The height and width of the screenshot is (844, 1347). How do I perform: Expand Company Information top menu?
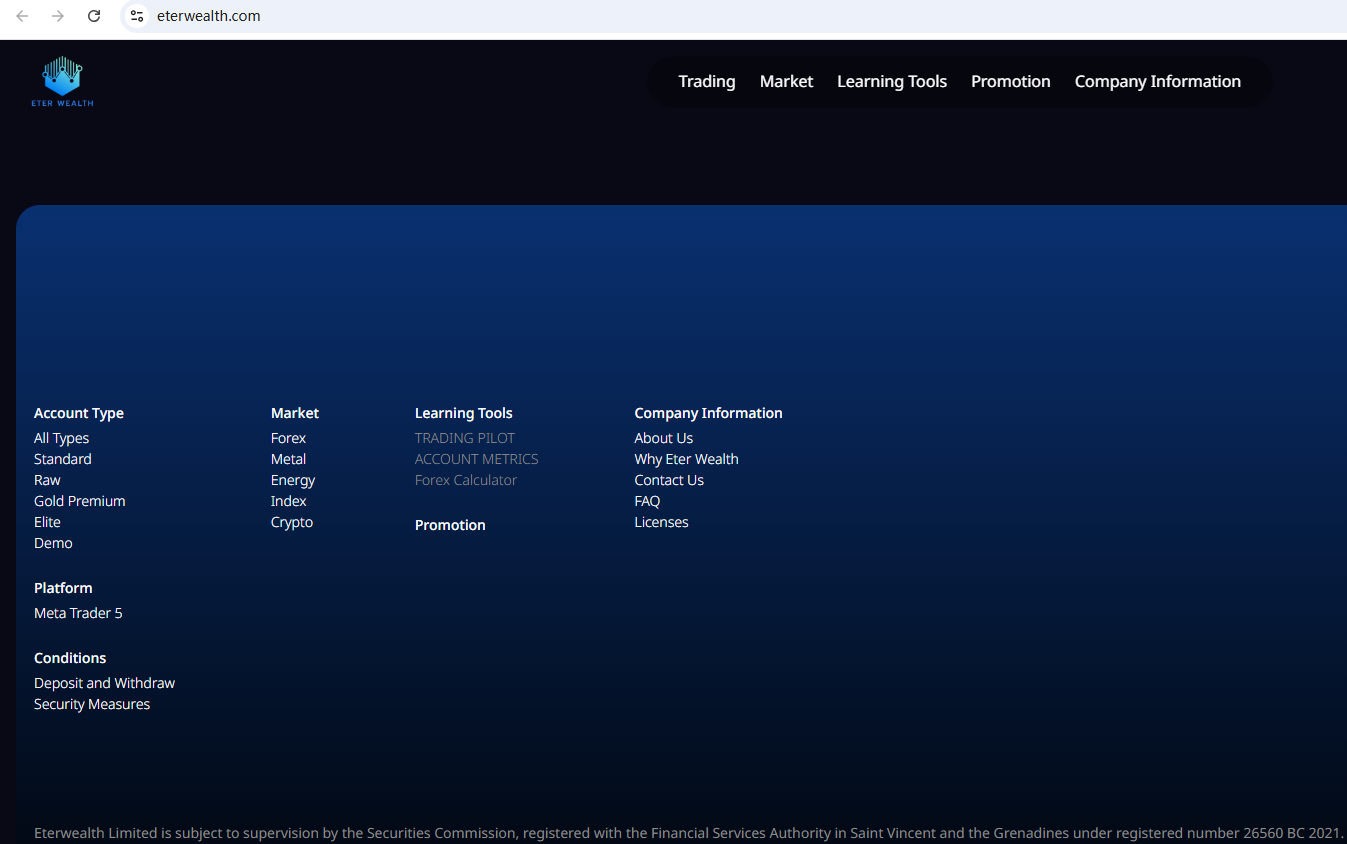point(1157,82)
